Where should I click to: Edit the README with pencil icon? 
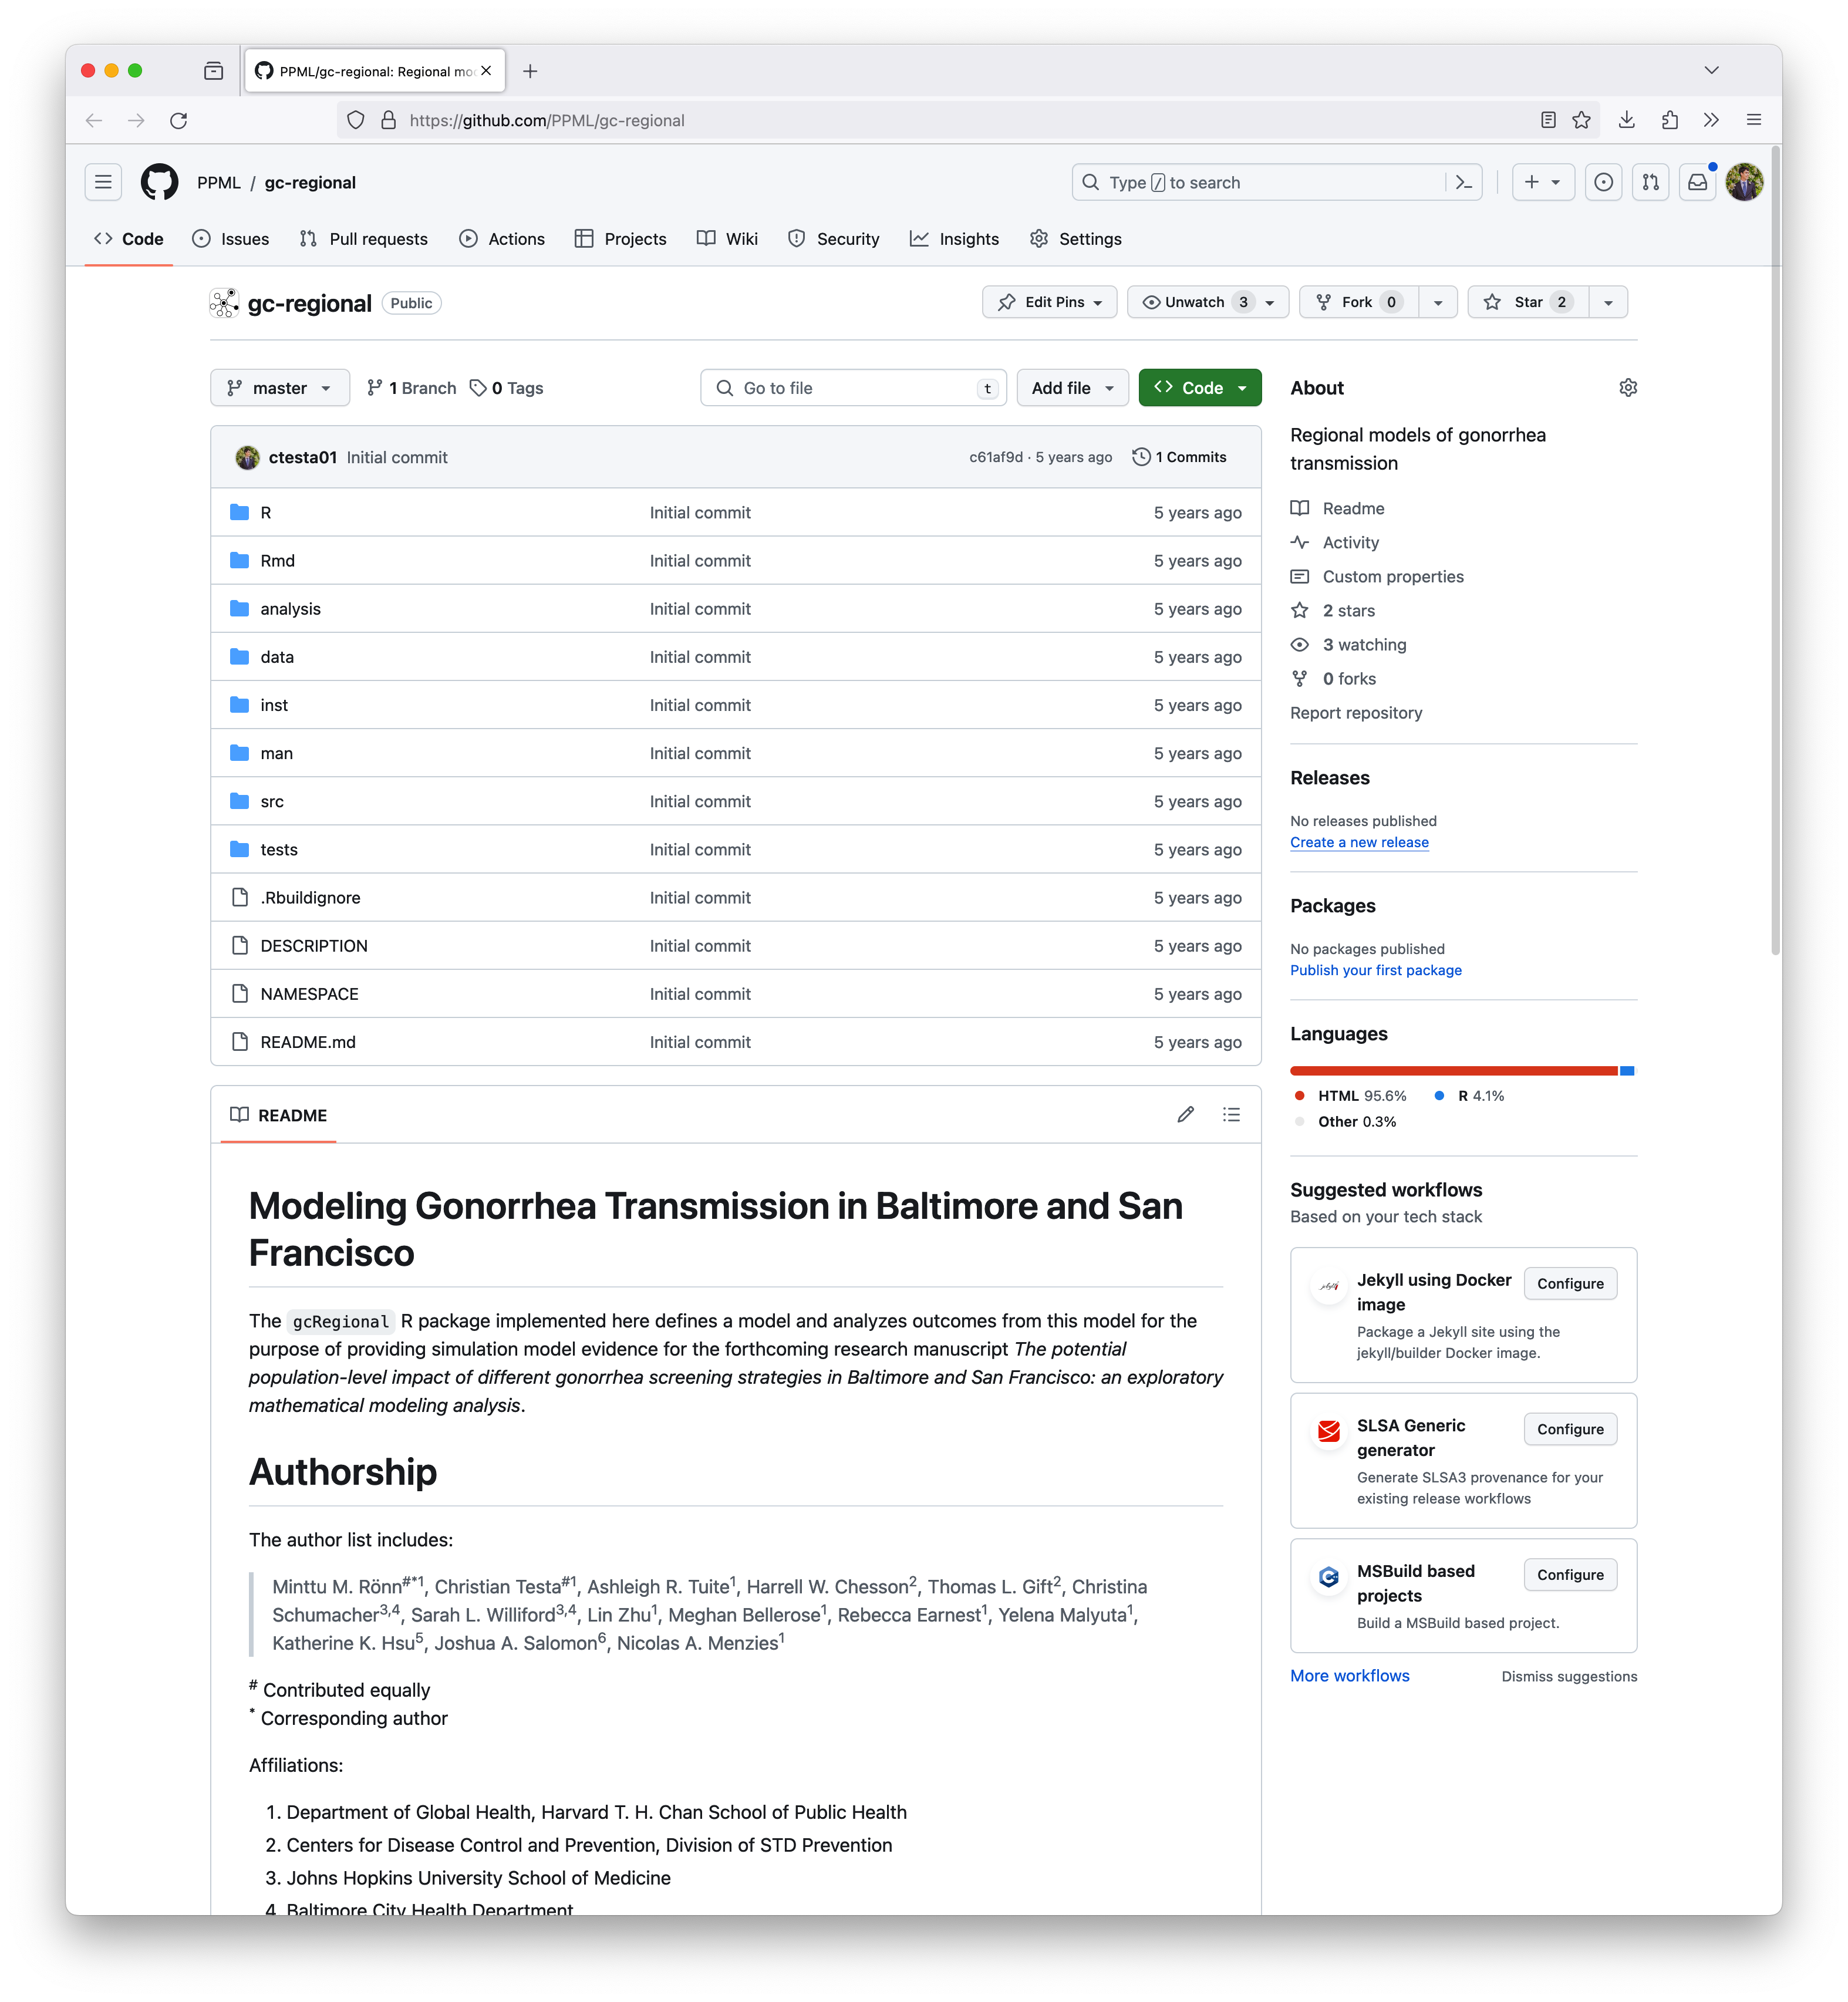pyautogui.click(x=1185, y=1114)
